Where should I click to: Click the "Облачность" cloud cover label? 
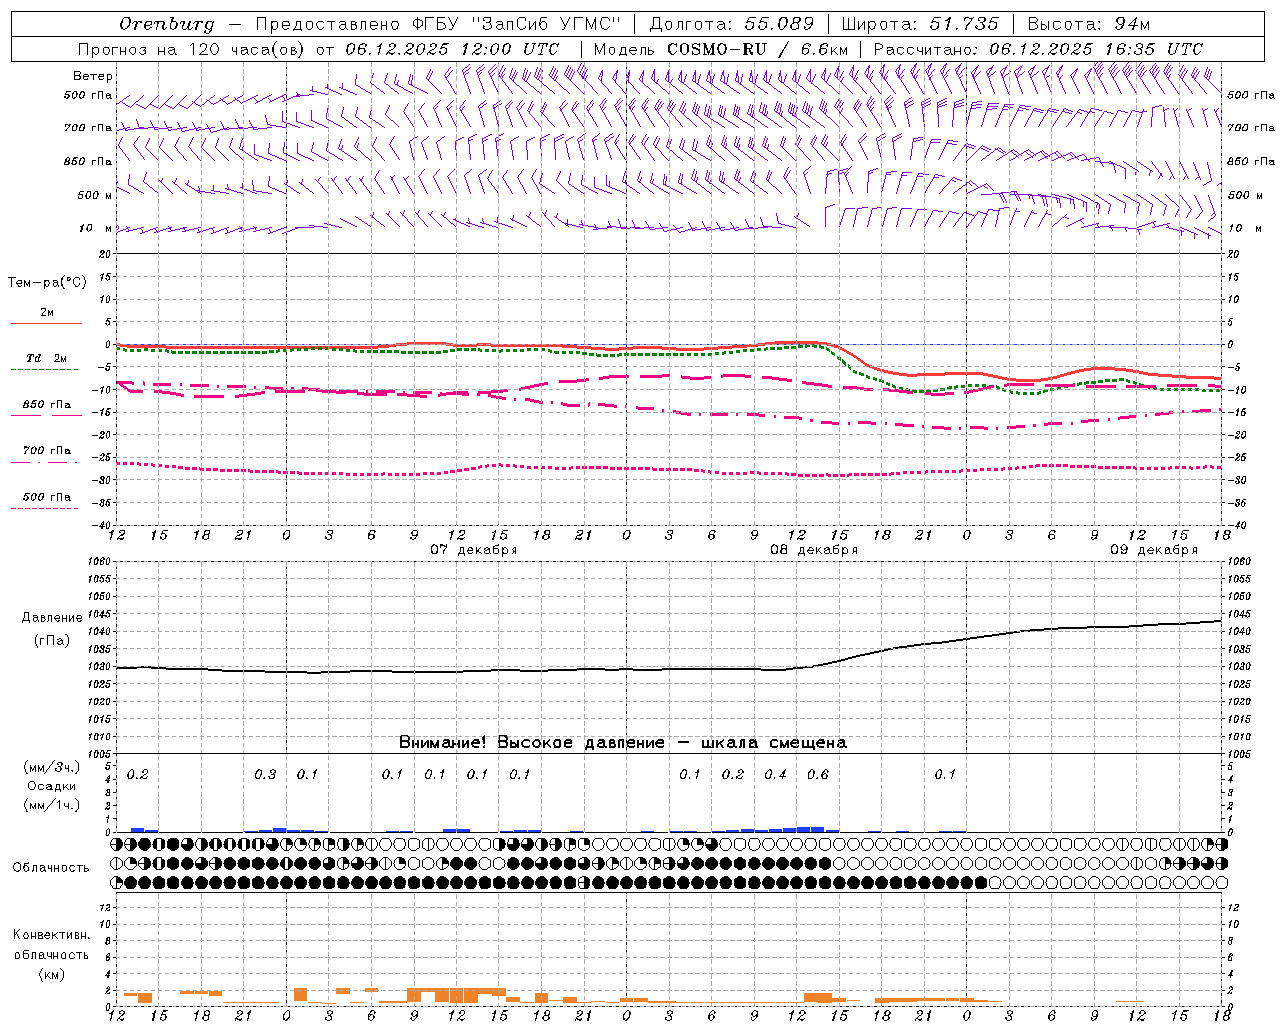pos(51,868)
